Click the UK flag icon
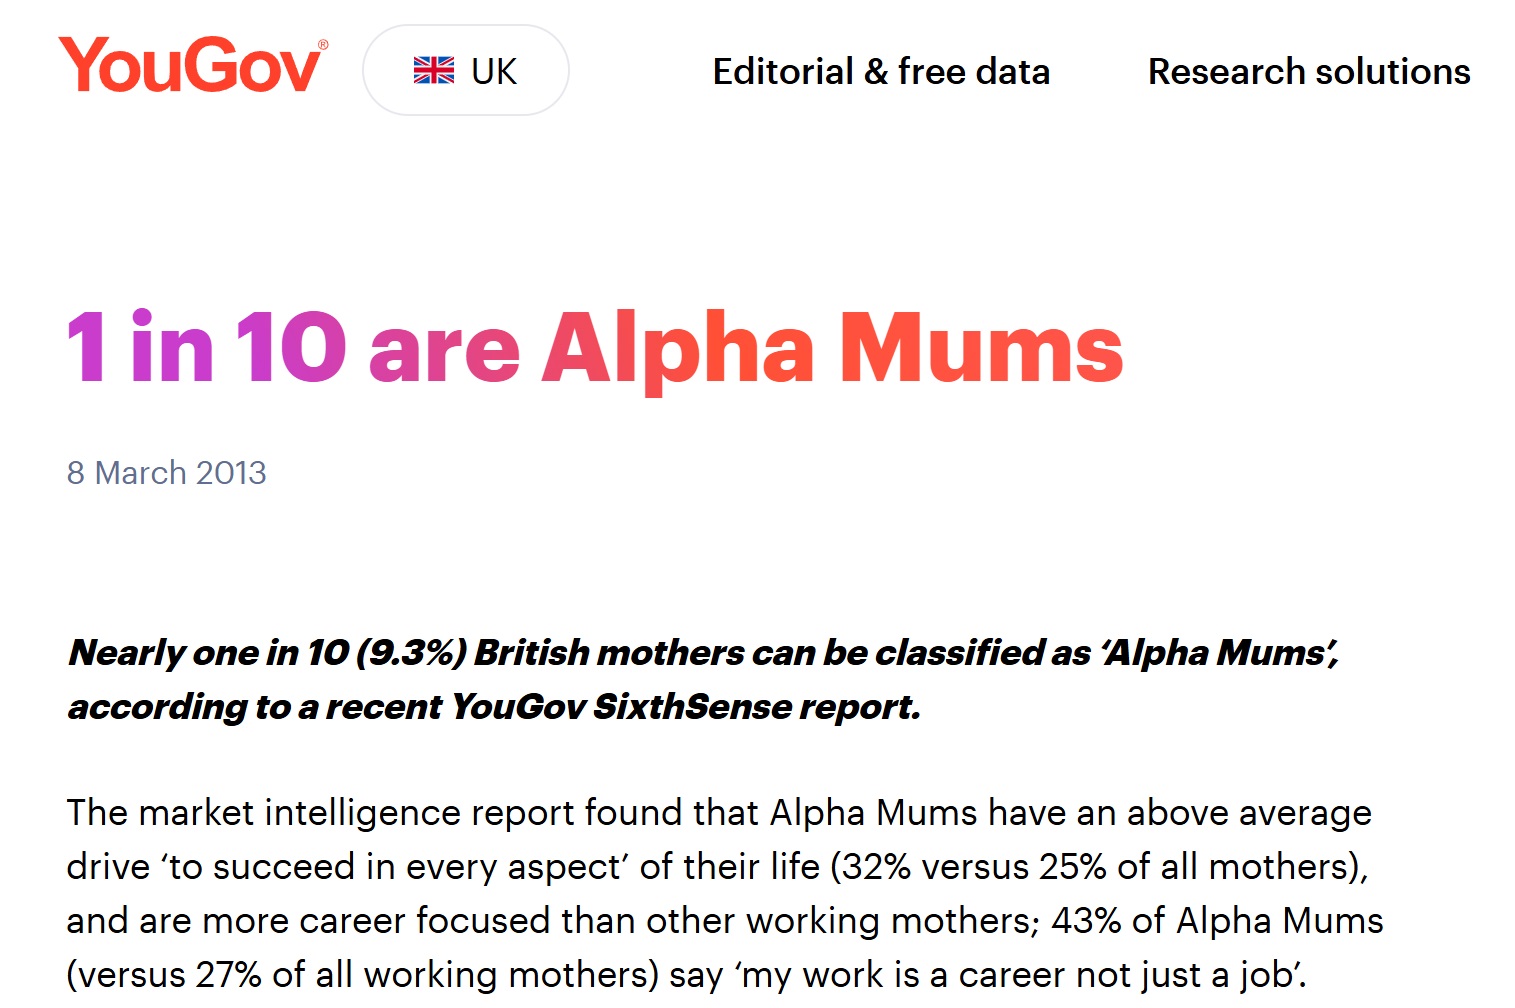The image size is (1515, 1008). (434, 71)
